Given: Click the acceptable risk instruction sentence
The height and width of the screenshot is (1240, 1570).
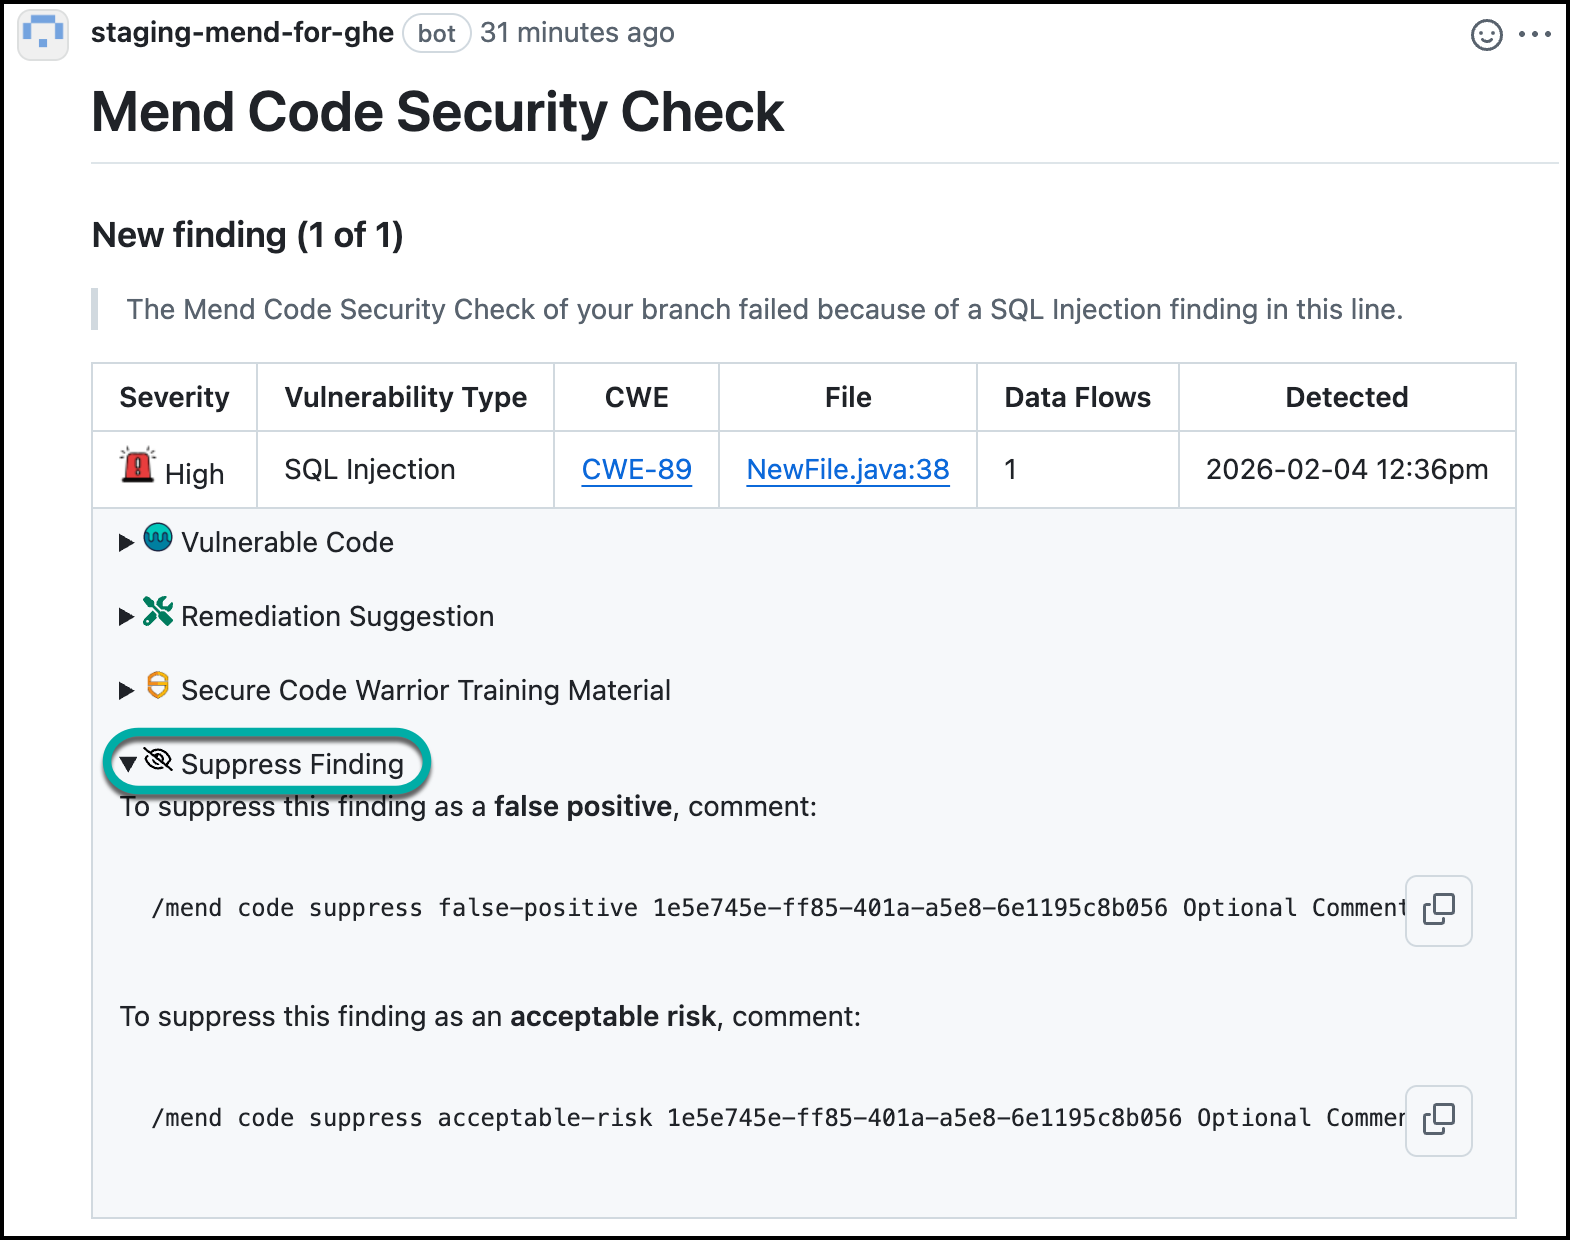Looking at the screenshot, I should point(491,1016).
